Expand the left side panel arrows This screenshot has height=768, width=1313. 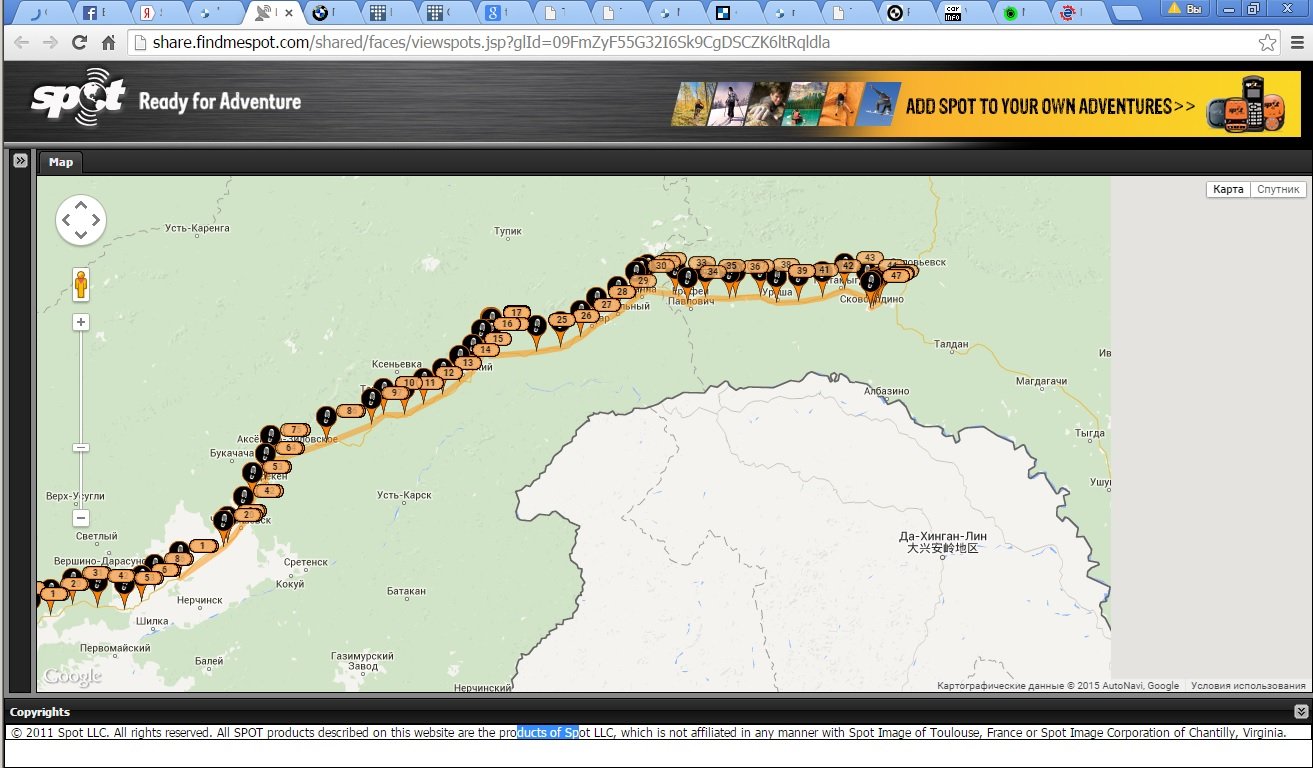pos(19,160)
